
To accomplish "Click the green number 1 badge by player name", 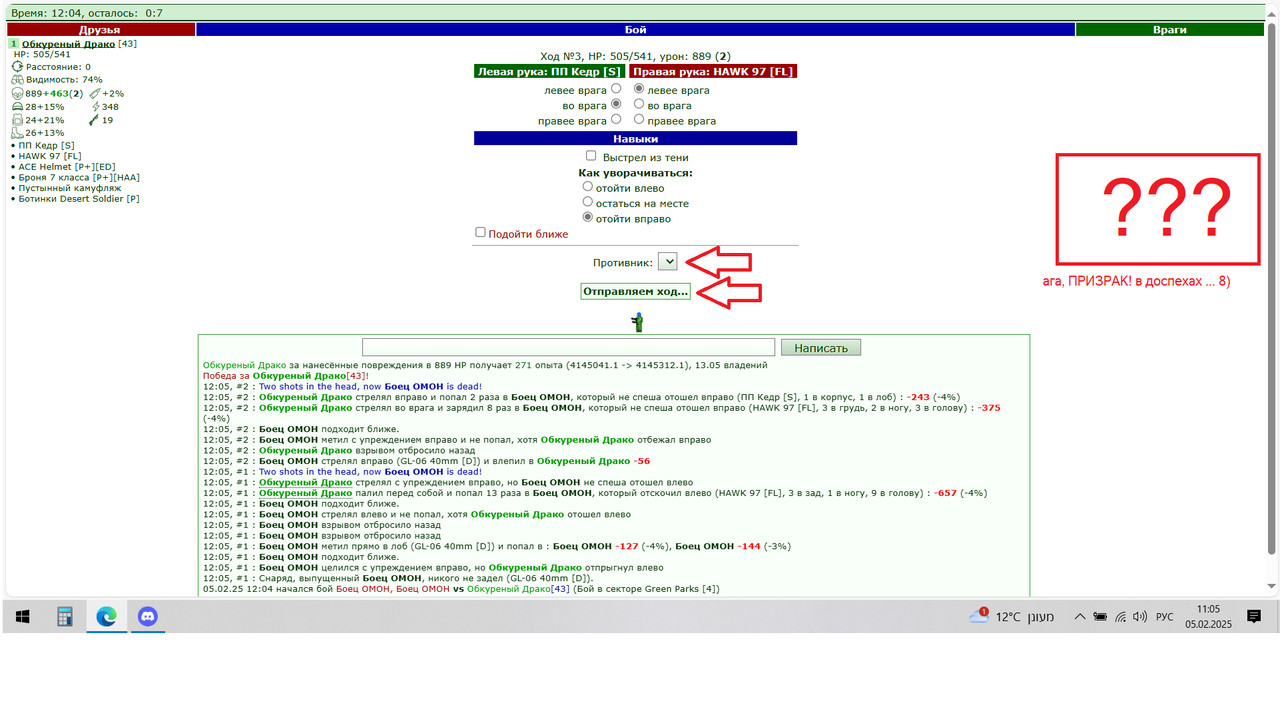I will point(14,44).
